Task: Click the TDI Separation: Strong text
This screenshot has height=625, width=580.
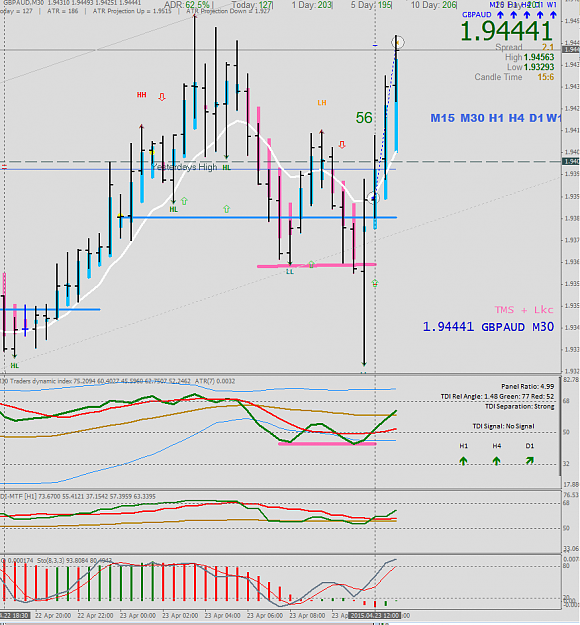Action: [x=519, y=406]
